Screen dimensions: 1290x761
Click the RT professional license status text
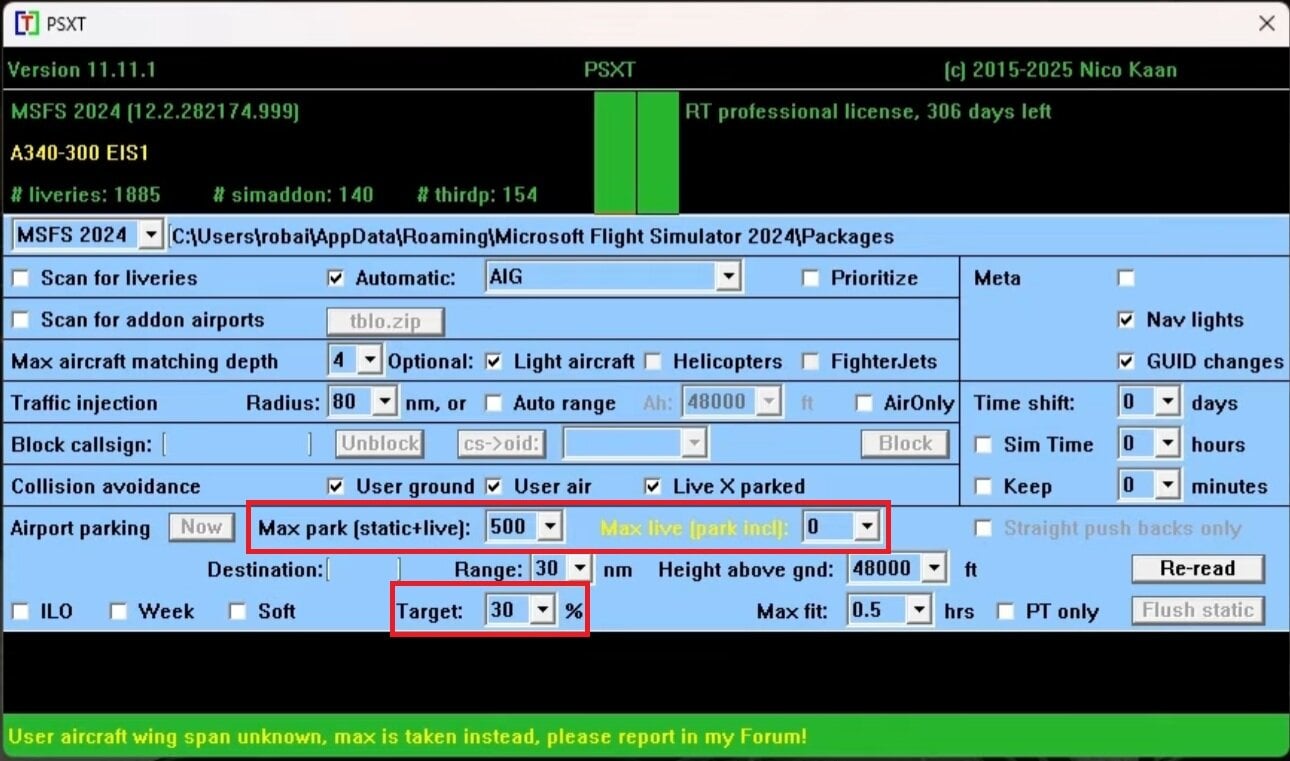[x=868, y=112]
